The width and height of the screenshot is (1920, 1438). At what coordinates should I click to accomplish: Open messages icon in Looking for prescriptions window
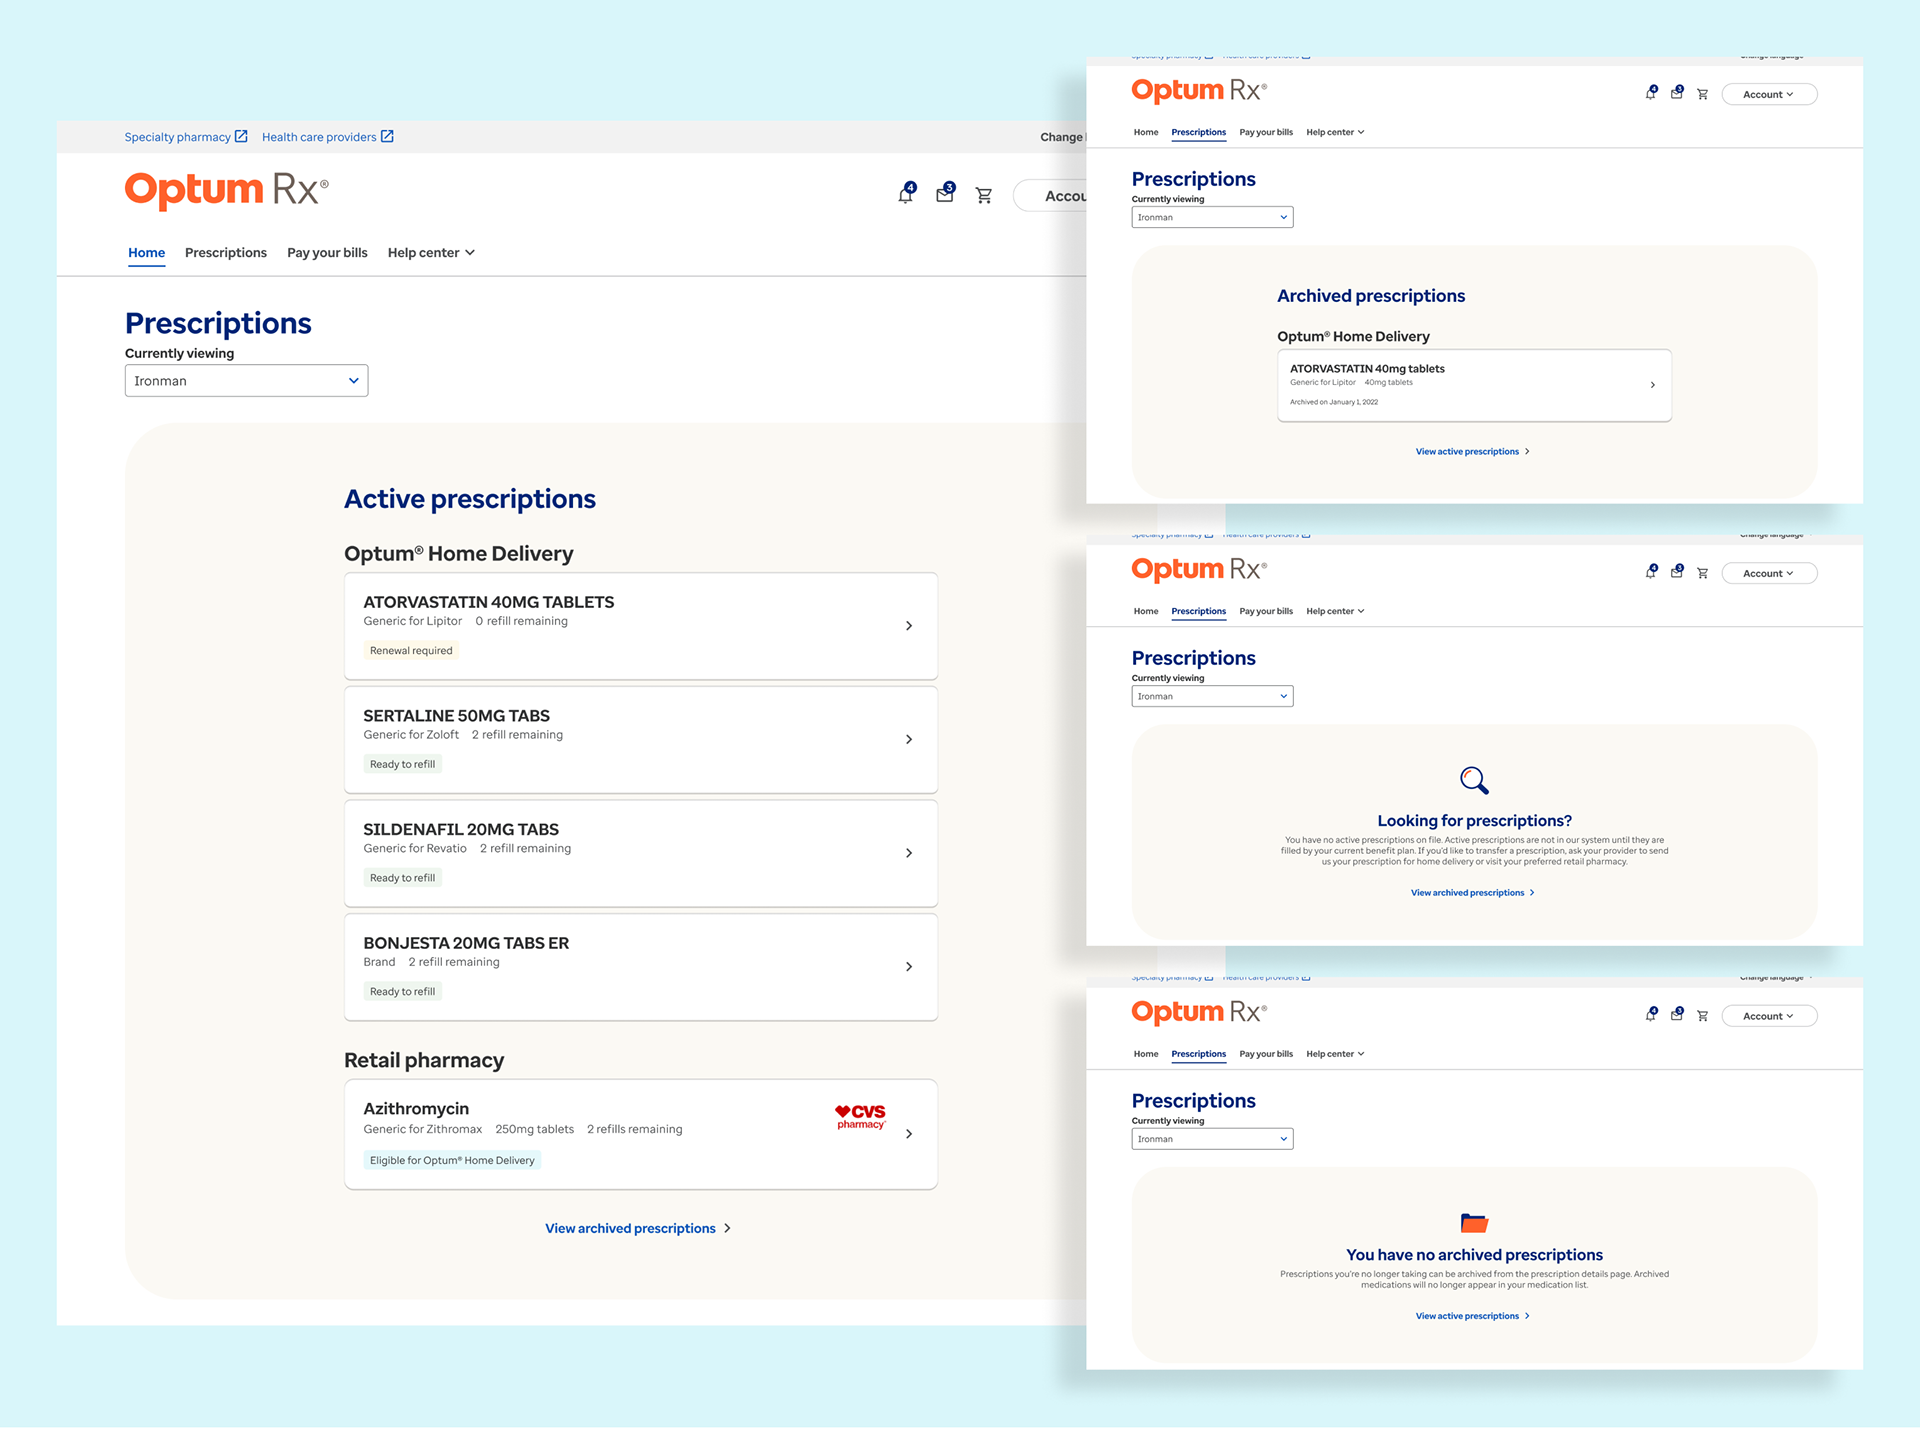click(1677, 572)
